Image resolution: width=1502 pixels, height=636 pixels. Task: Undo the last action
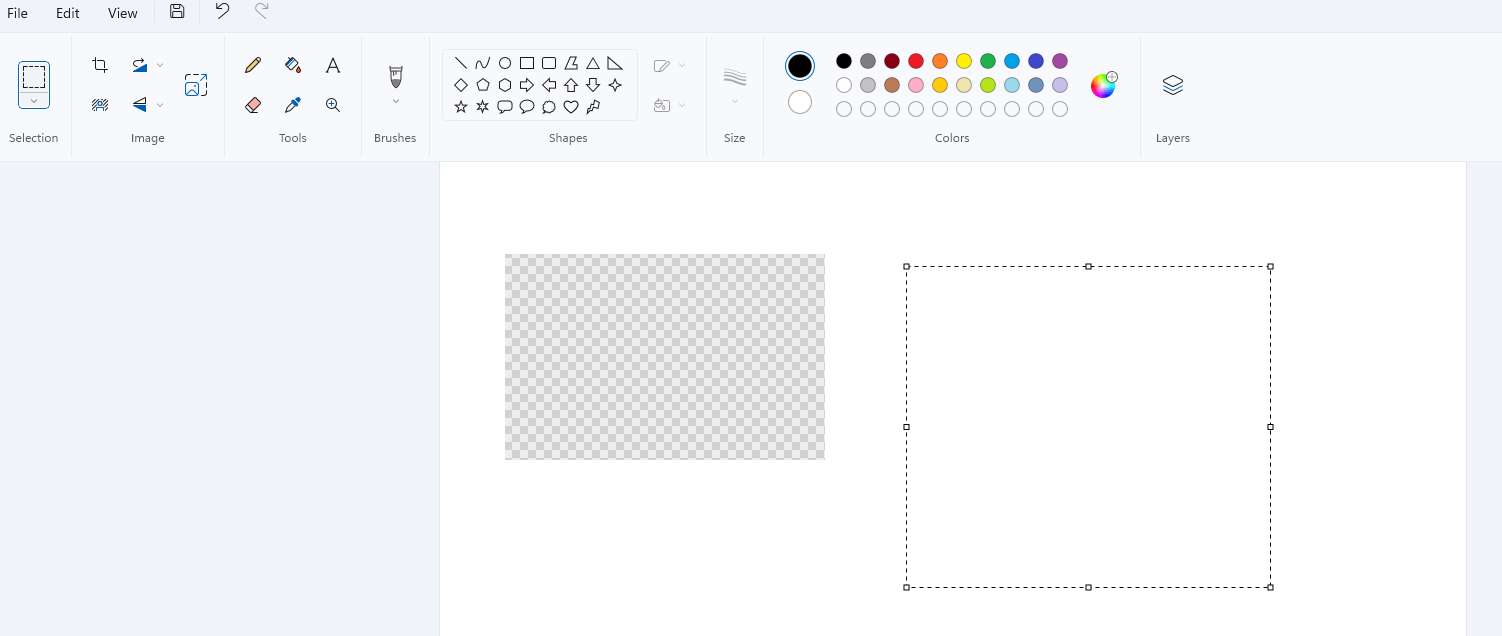coord(221,13)
